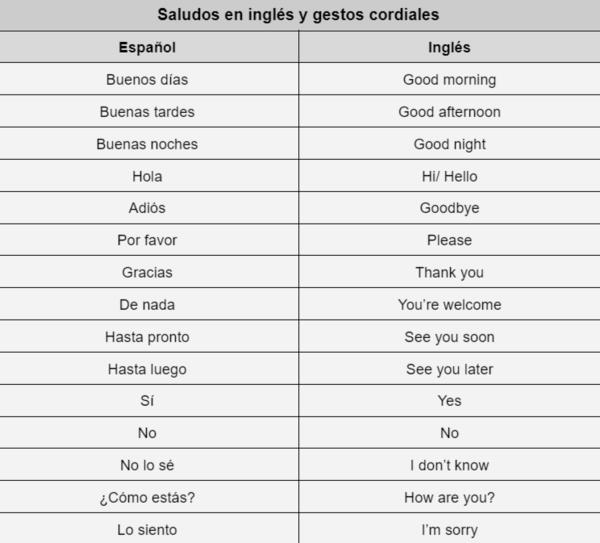The height and width of the screenshot is (543, 600).
Task: Click the 'Buenas noches' cell
Action: coord(149,144)
